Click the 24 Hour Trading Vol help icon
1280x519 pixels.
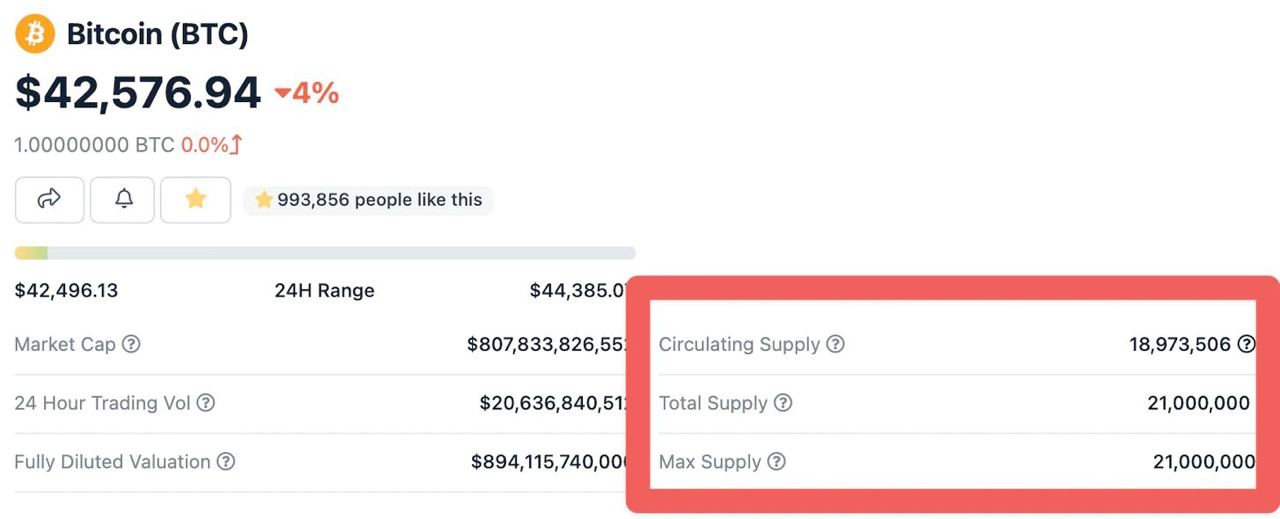205,403
